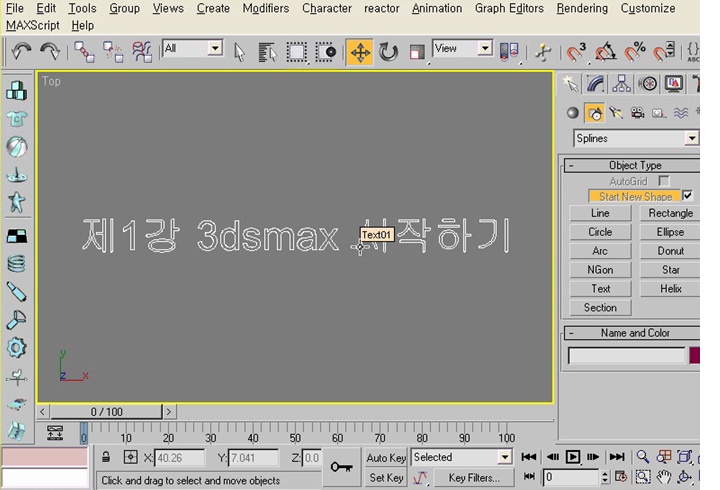
Task: Open Select by Name tool
Action: click(x=267, y=52)
